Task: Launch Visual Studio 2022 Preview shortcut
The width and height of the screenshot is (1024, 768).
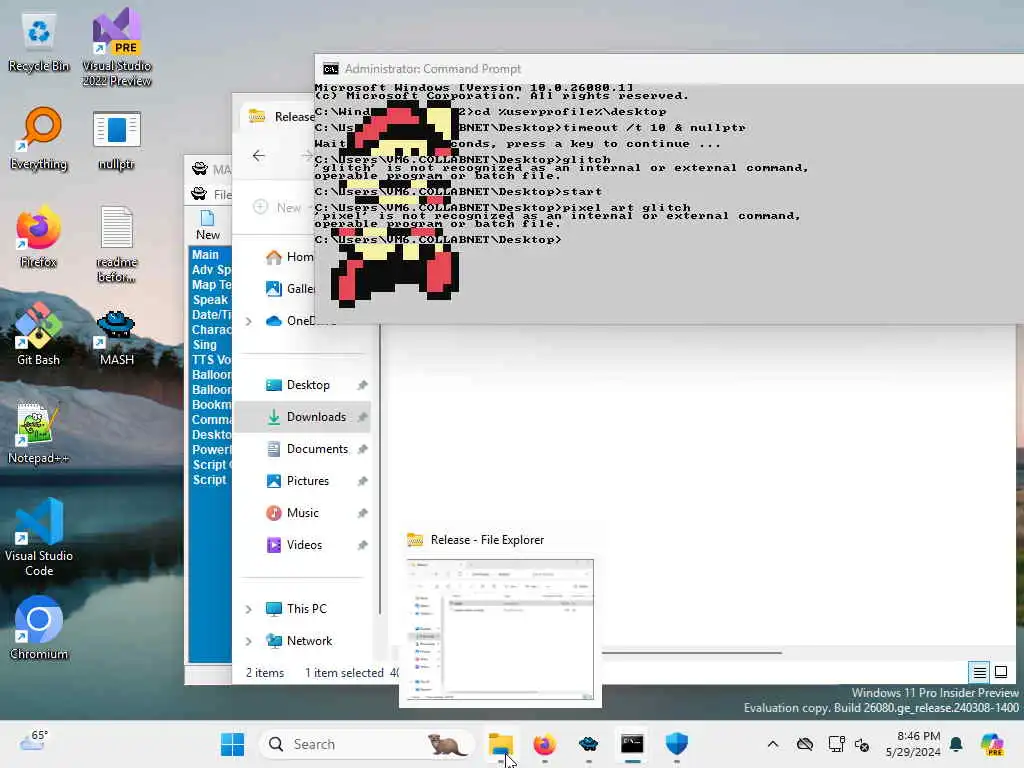Action: (x=117, y=47)
